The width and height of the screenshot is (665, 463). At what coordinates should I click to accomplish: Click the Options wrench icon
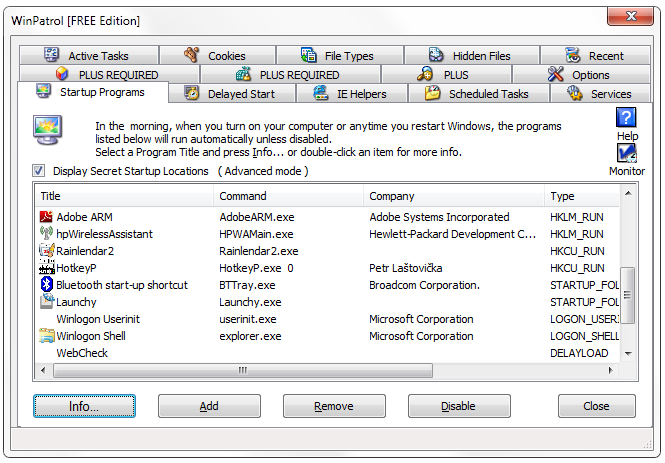pos(555,74)
